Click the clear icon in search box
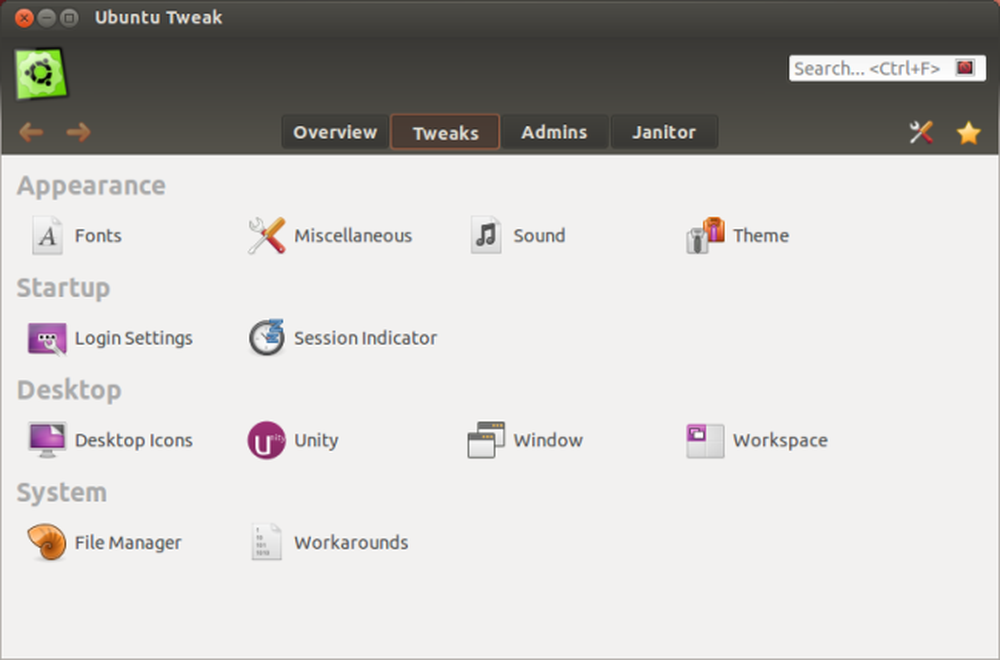1000x660 pixels. pyautogui.click(x=965, y=68)
